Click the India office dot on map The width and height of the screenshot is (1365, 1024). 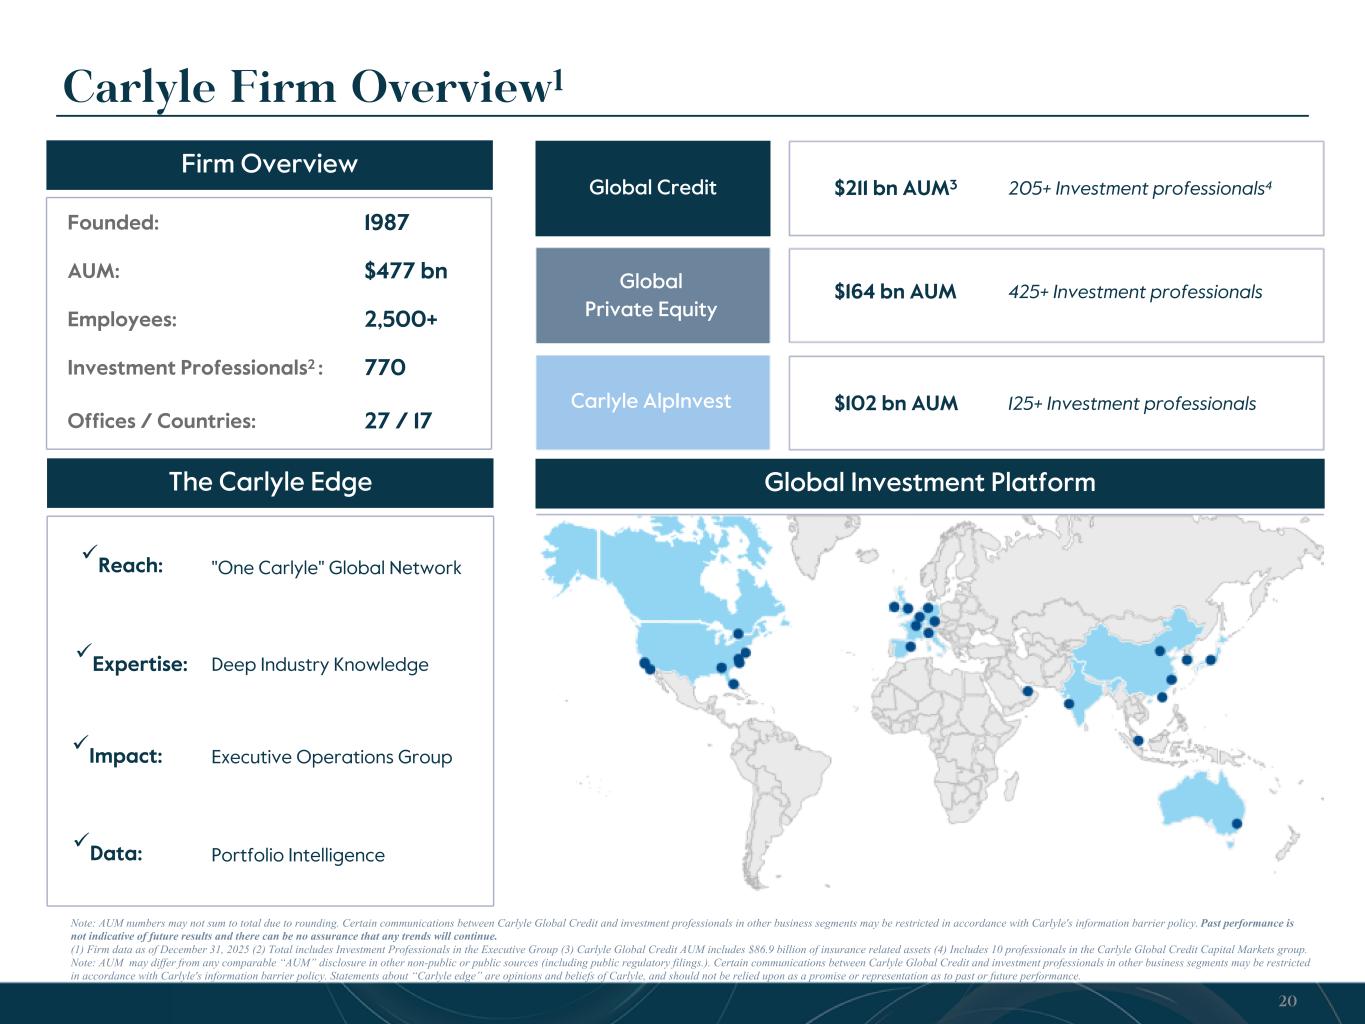[1069, 703]
